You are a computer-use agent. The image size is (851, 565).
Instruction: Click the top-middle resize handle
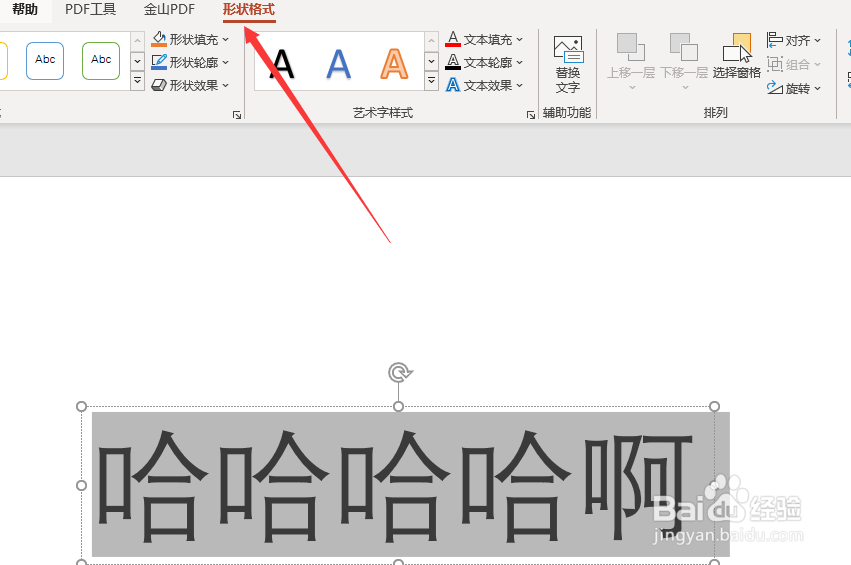pos(398,407)
